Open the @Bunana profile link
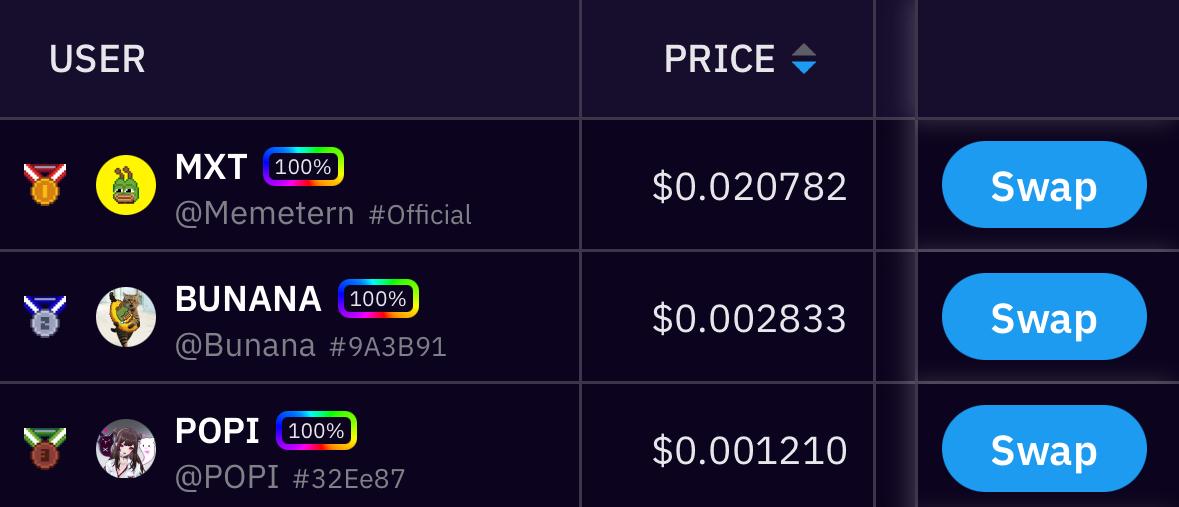Viewport: 1179px width, 507px height. click(x=245, y=346)
